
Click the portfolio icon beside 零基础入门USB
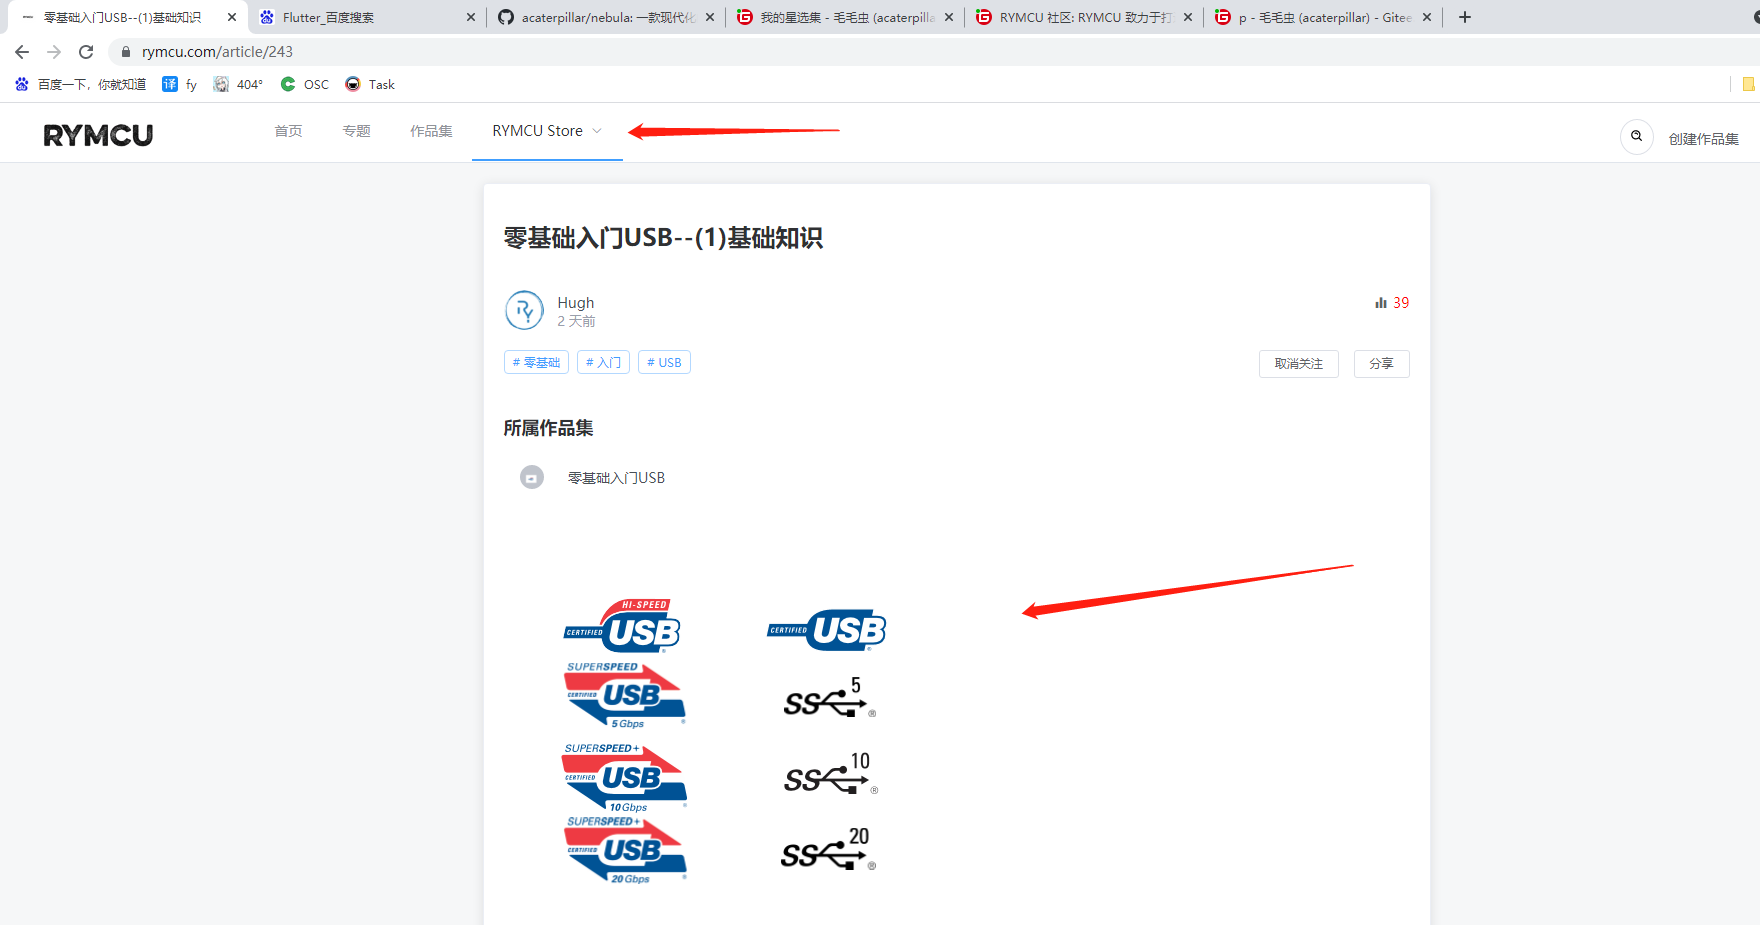tap(532, 478)
